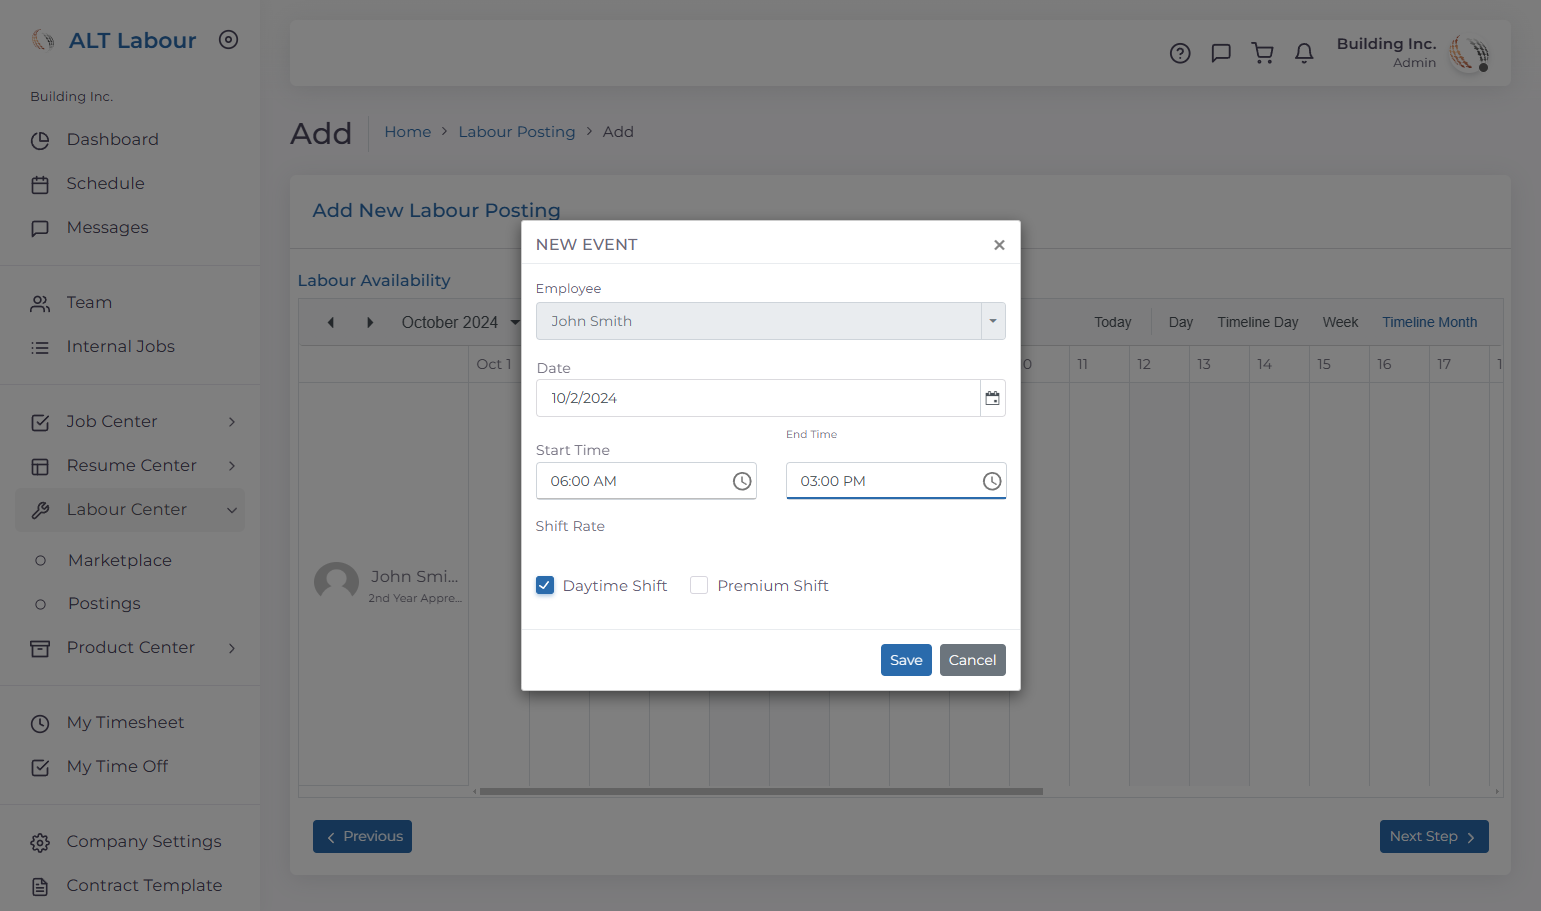Image resolution: width=1541 pixels, height=911 pixels.
Task: Close the New Event dialog
Action: (999, 245)
